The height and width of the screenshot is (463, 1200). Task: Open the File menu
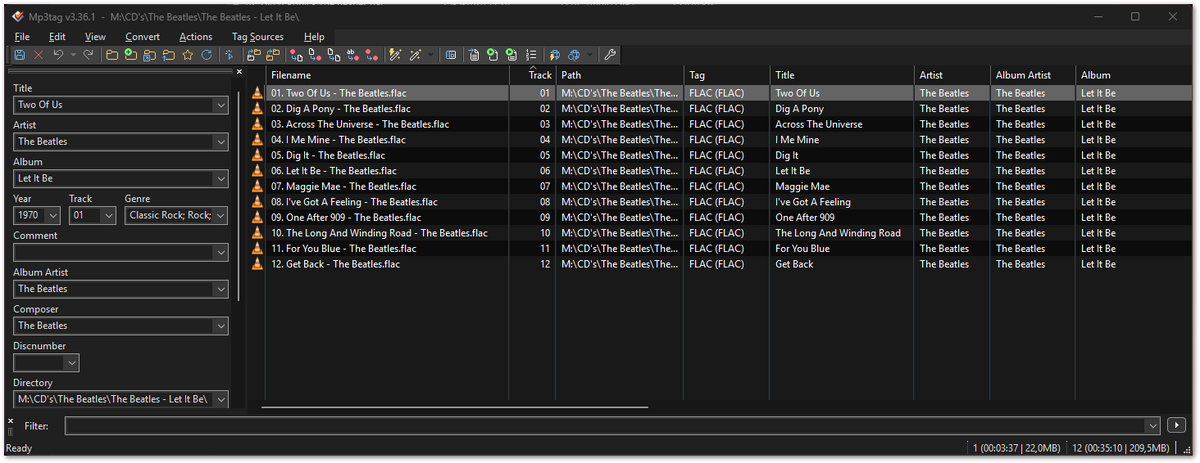coord(22,37)
